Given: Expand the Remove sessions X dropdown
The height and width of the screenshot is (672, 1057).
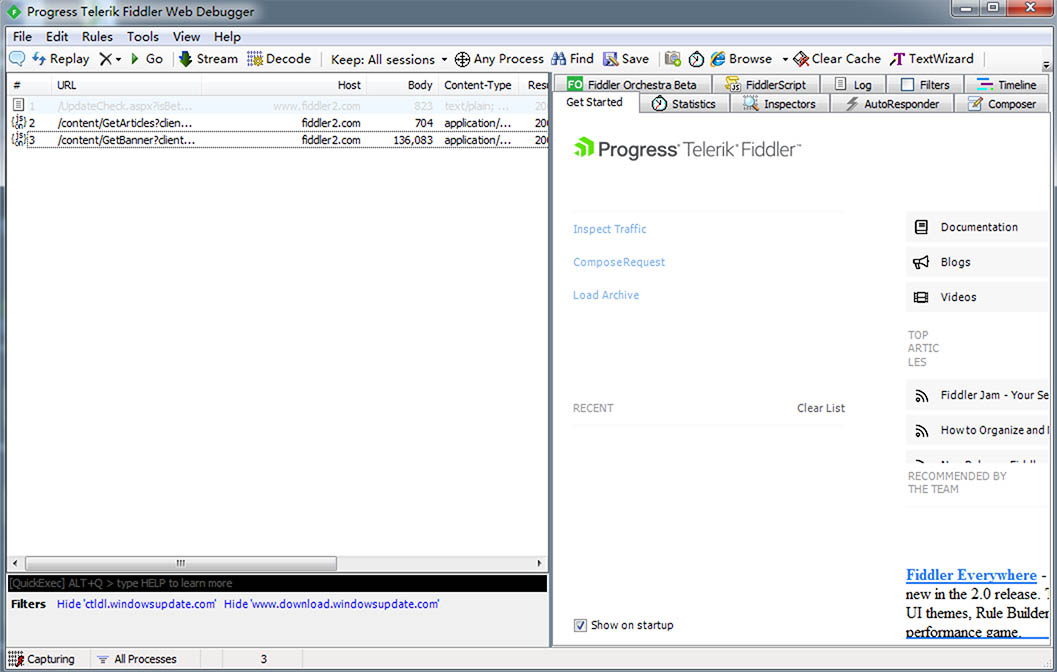Looking at the screenshot, I should coord(119,60).
